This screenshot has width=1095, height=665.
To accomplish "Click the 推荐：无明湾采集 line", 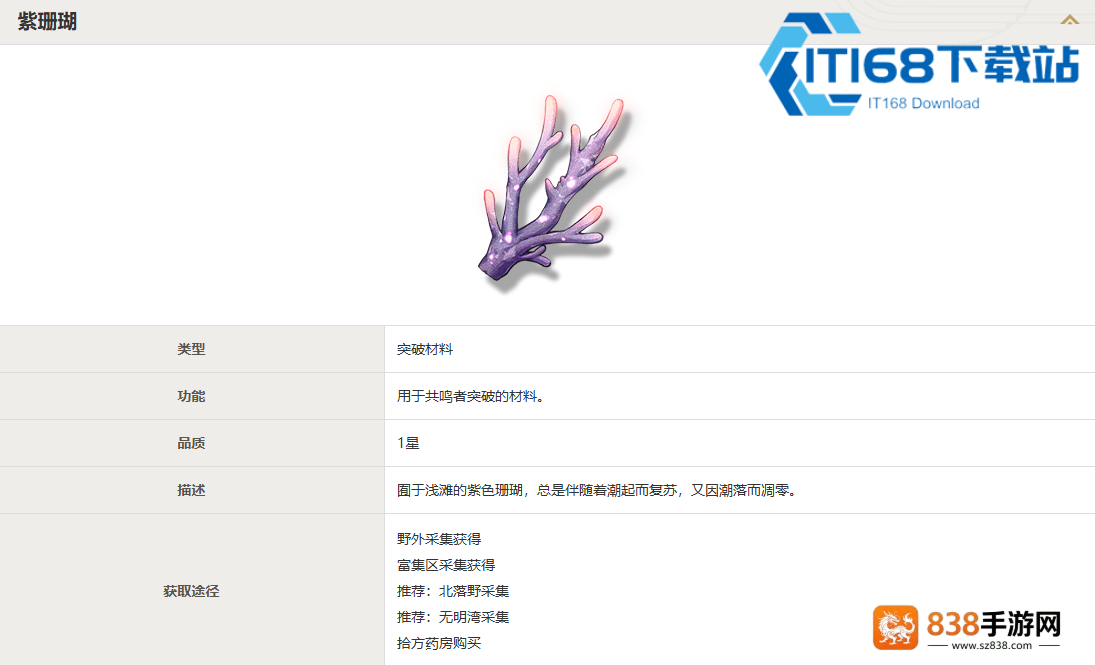I will (x=453, y=617).
